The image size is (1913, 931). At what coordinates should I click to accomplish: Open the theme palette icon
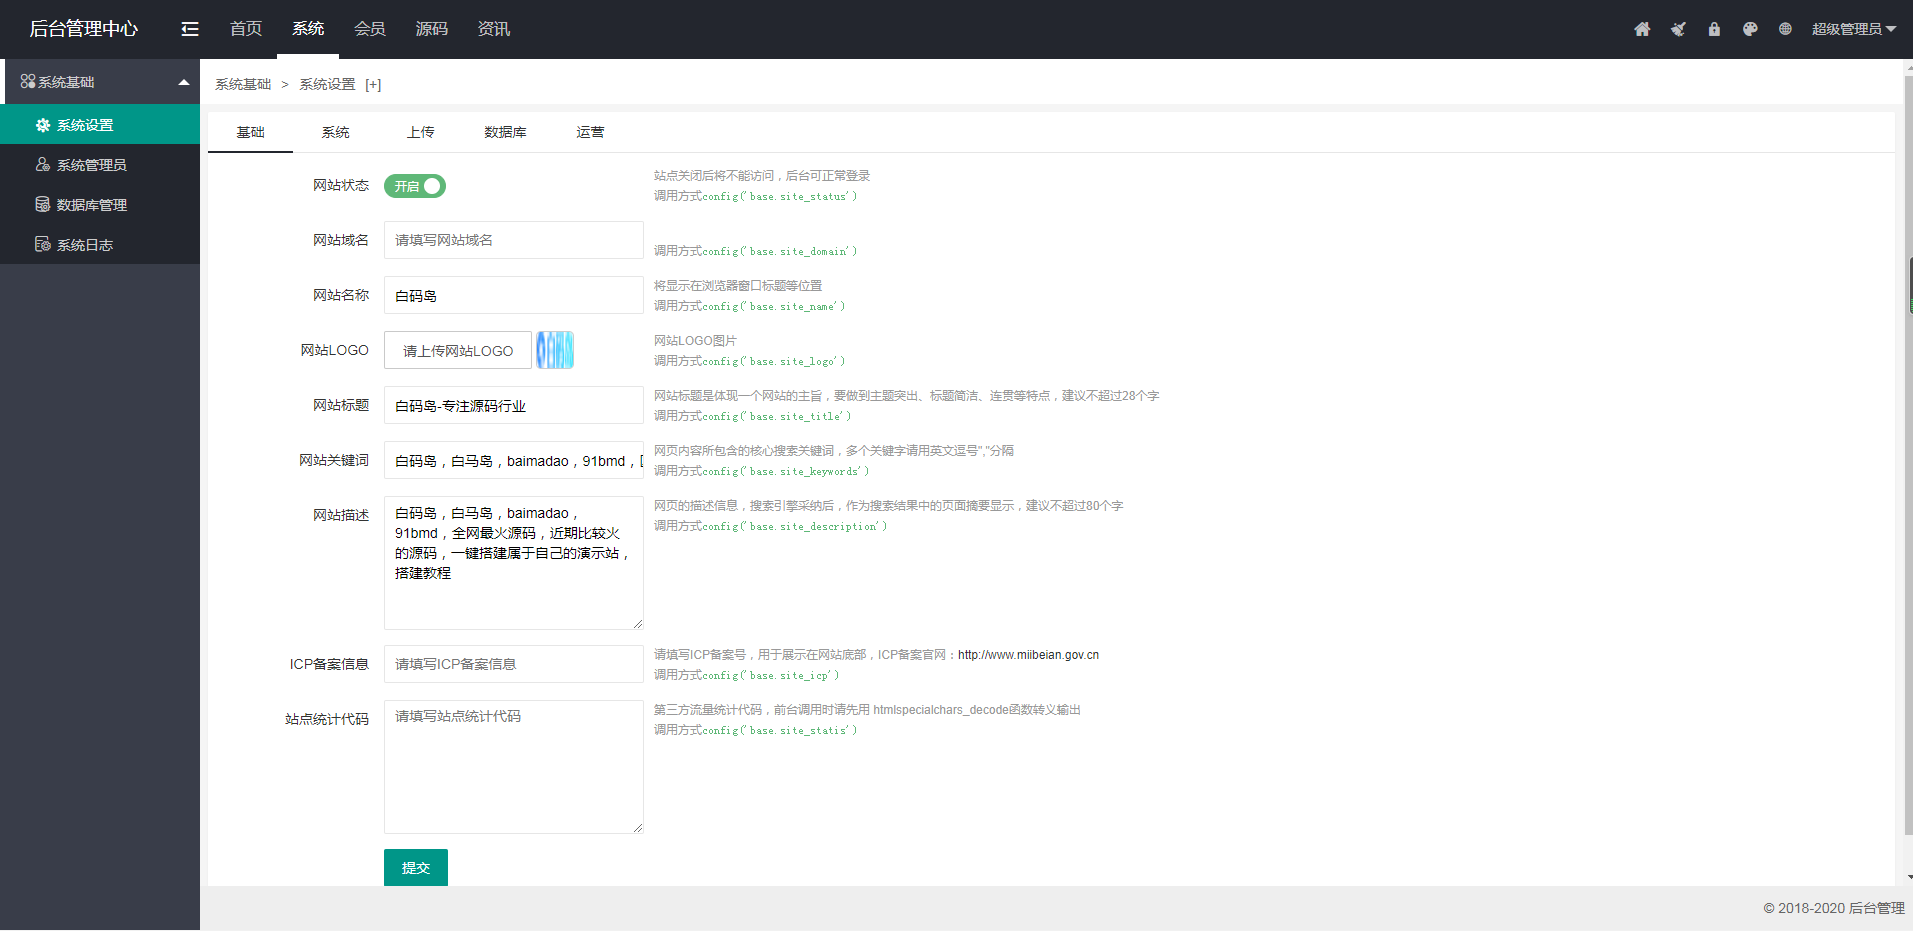coord(1749,29)
